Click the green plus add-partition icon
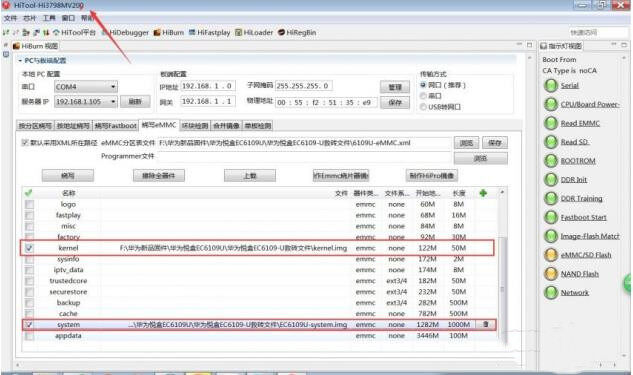The width and height of the screenshot is (633, 375). 483,193
